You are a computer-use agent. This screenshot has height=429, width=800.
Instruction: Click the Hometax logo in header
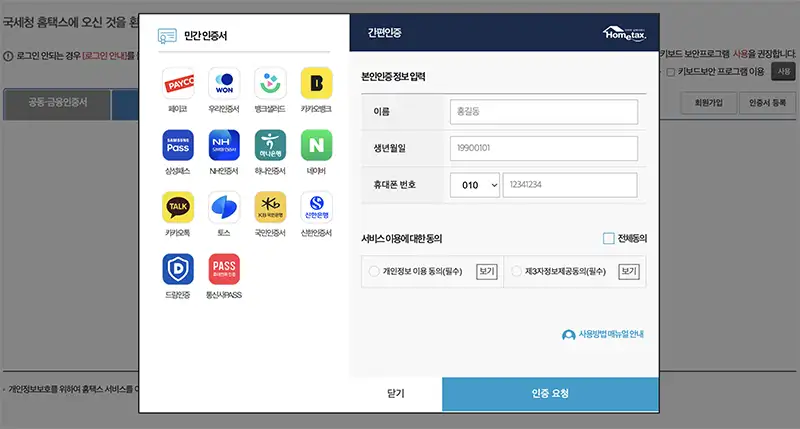[x=624, y=34]
